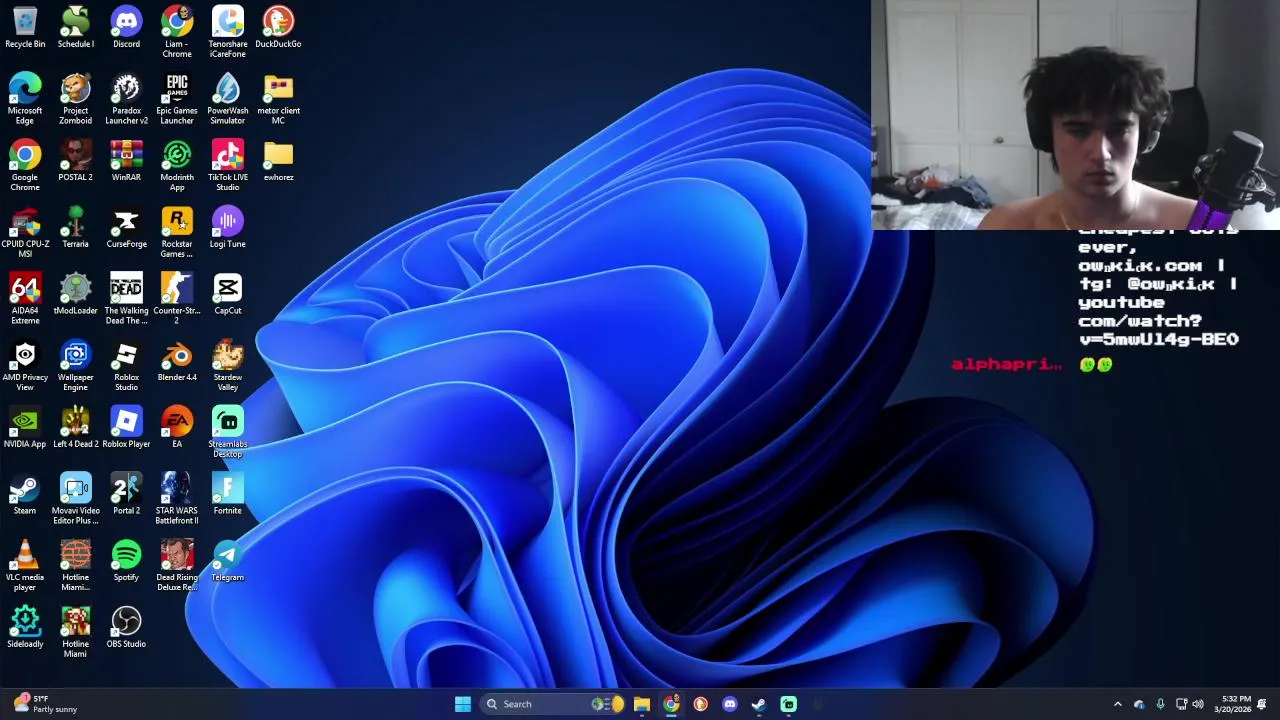Select TikTok LIVE Studio icon
Screen dimensions: 1280x720
pyautogui.click(x=228, y=166)
